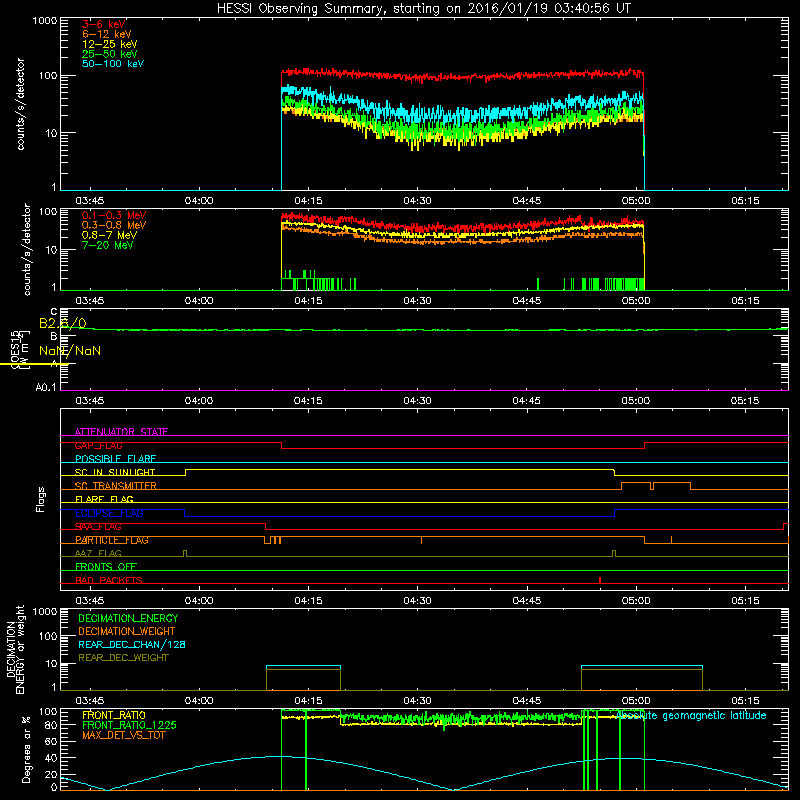Click the REAR_DEC_WEIGHT legend entry
The image size is (800, 800).
pos(123,658)
